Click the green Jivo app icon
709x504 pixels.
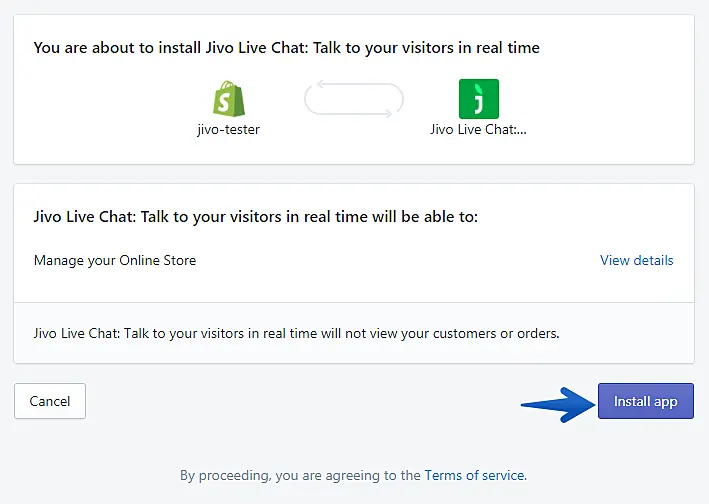click(x=479, y=99)
